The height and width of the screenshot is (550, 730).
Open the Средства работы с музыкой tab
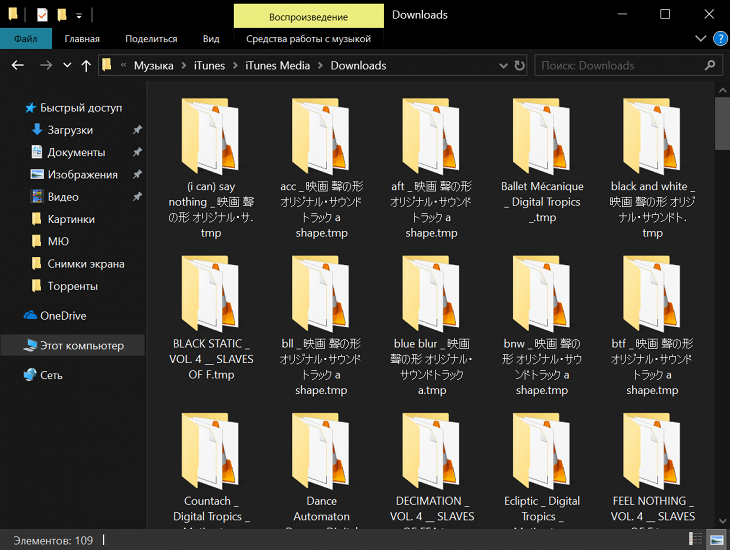pos(308,39)
